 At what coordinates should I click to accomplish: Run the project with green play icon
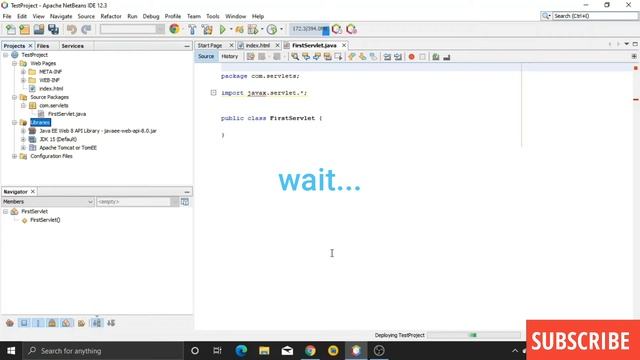[222, 29]
